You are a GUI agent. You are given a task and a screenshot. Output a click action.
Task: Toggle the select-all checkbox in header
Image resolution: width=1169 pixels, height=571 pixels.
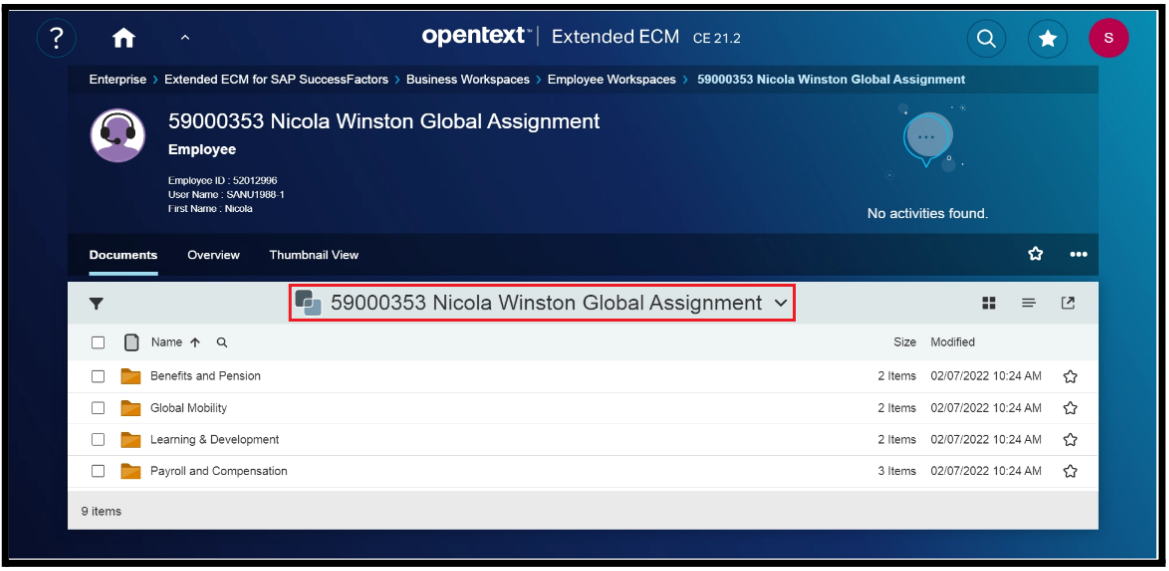pos(98,342)
